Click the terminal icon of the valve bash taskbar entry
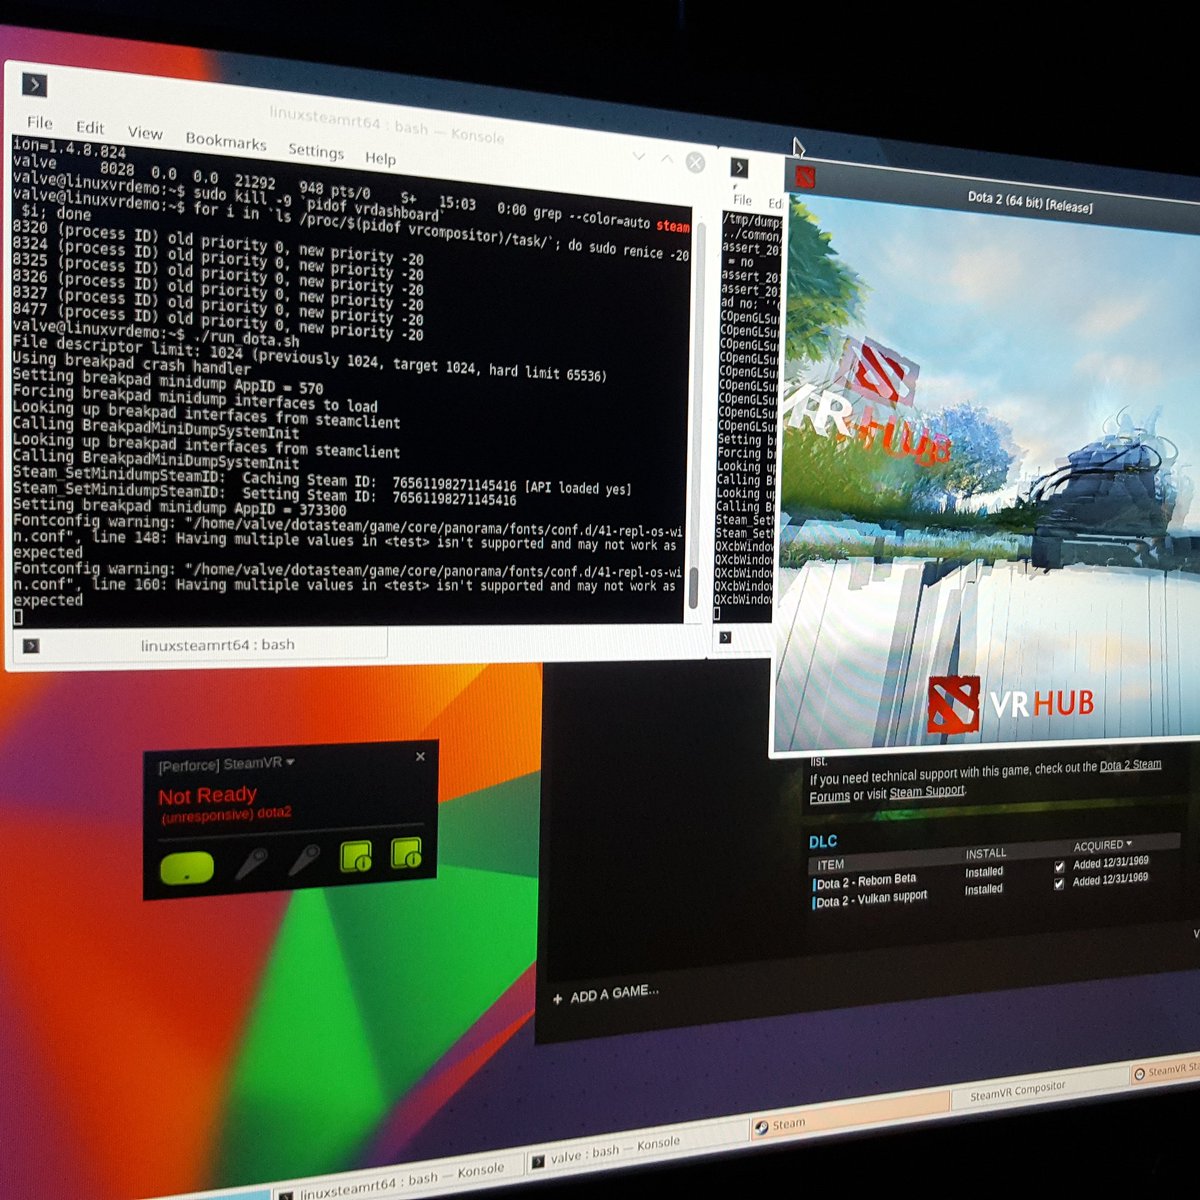The image size is (1200, 1200). click(x=538, y=1161)
